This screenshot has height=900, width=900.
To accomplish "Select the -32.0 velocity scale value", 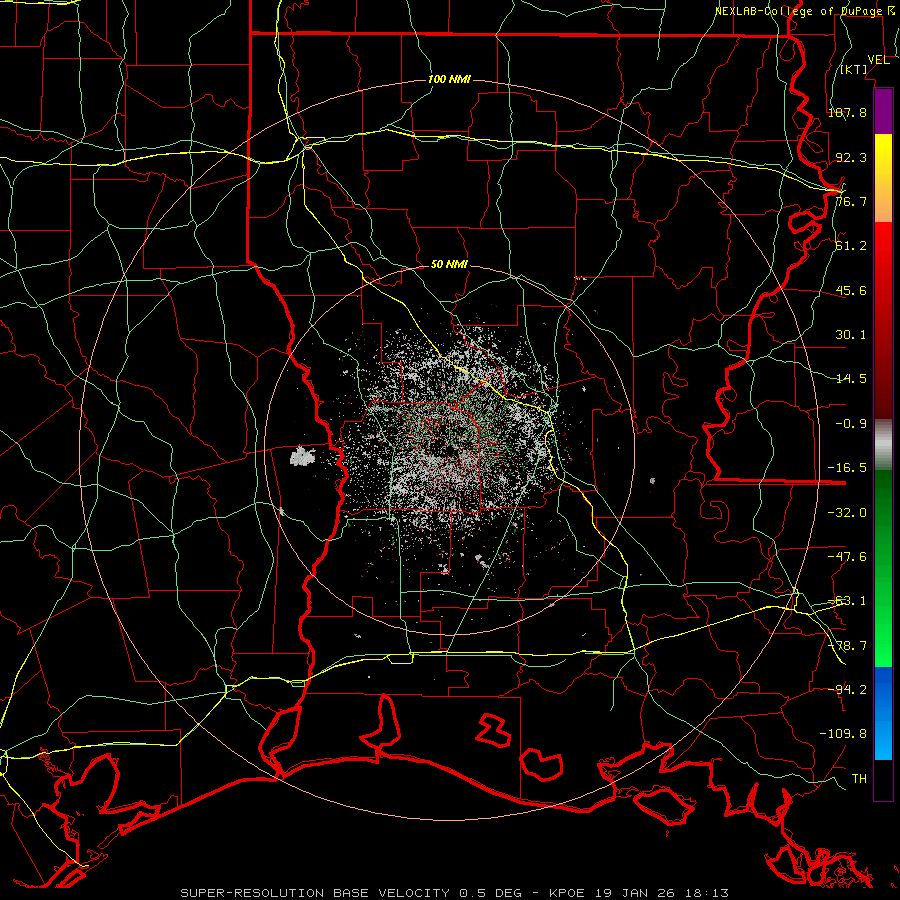I will click(x=847, y=513).
